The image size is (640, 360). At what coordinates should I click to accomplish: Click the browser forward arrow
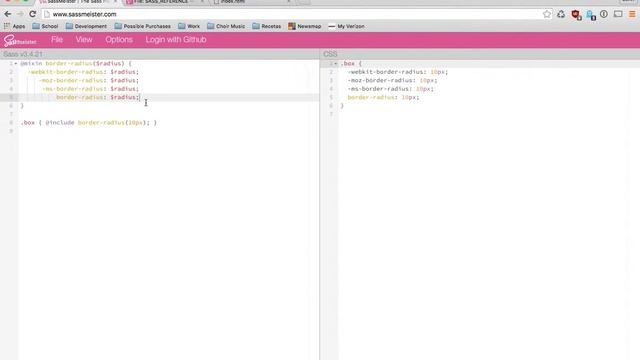(20, 14)
